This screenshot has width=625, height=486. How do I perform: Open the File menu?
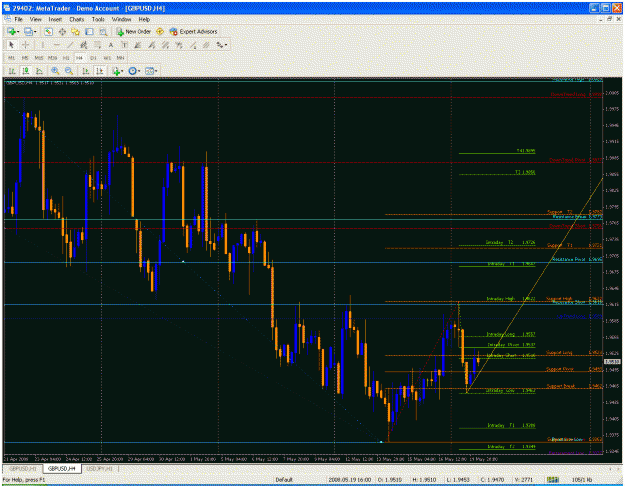click(x=18, y=19)
